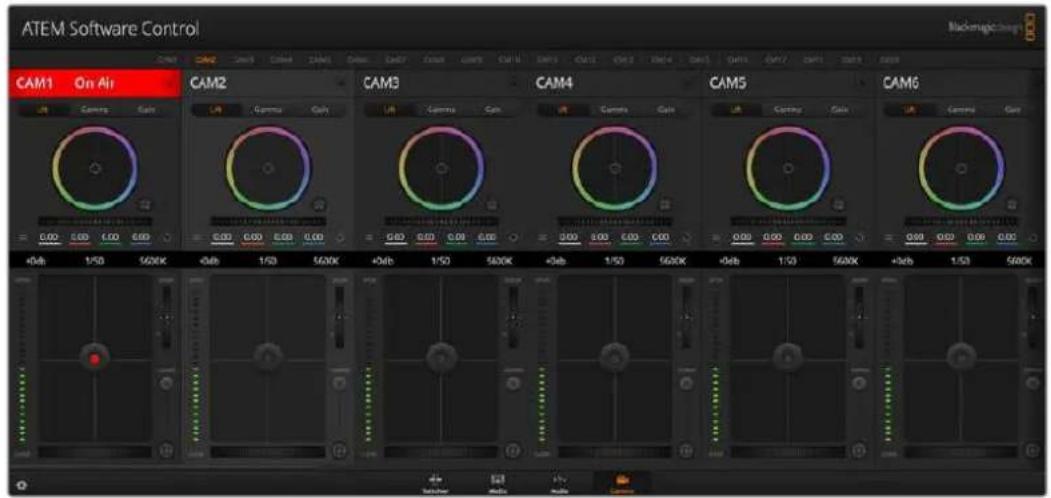Click CAM1 auto focus button at bottom
Viewport: 1051px width, 498px height.
(167, 451)
